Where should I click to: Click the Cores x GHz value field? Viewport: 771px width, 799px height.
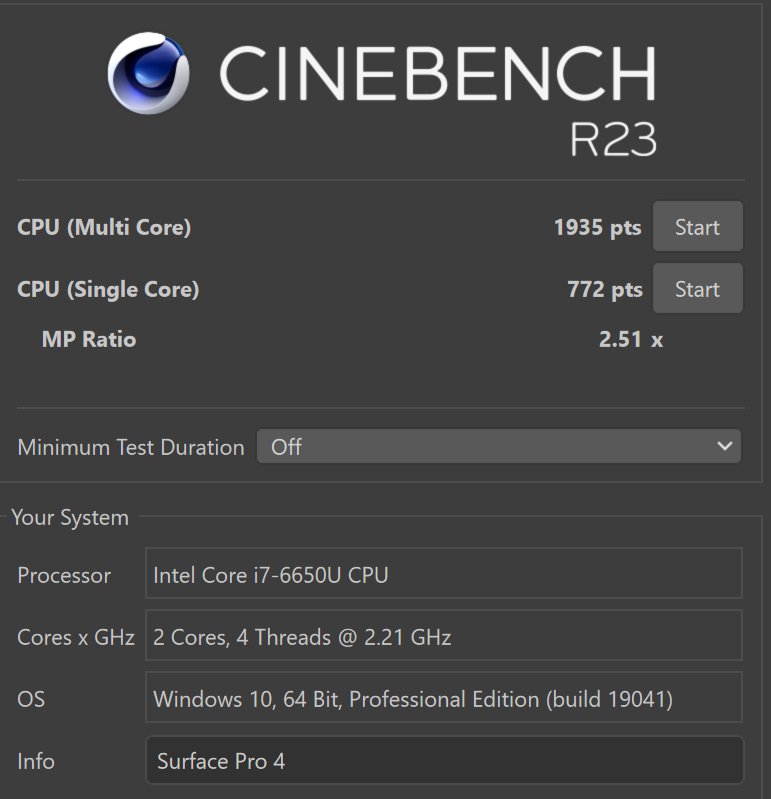point(444,635)
